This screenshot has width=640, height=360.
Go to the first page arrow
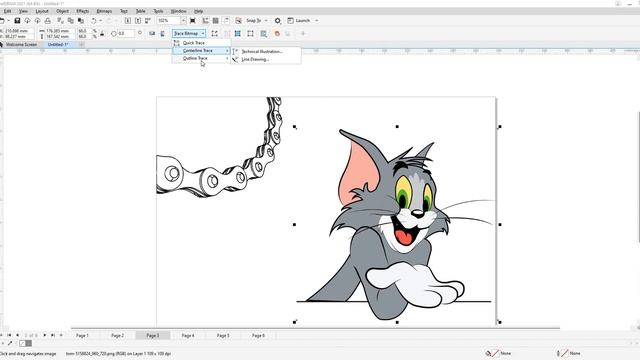9,335
